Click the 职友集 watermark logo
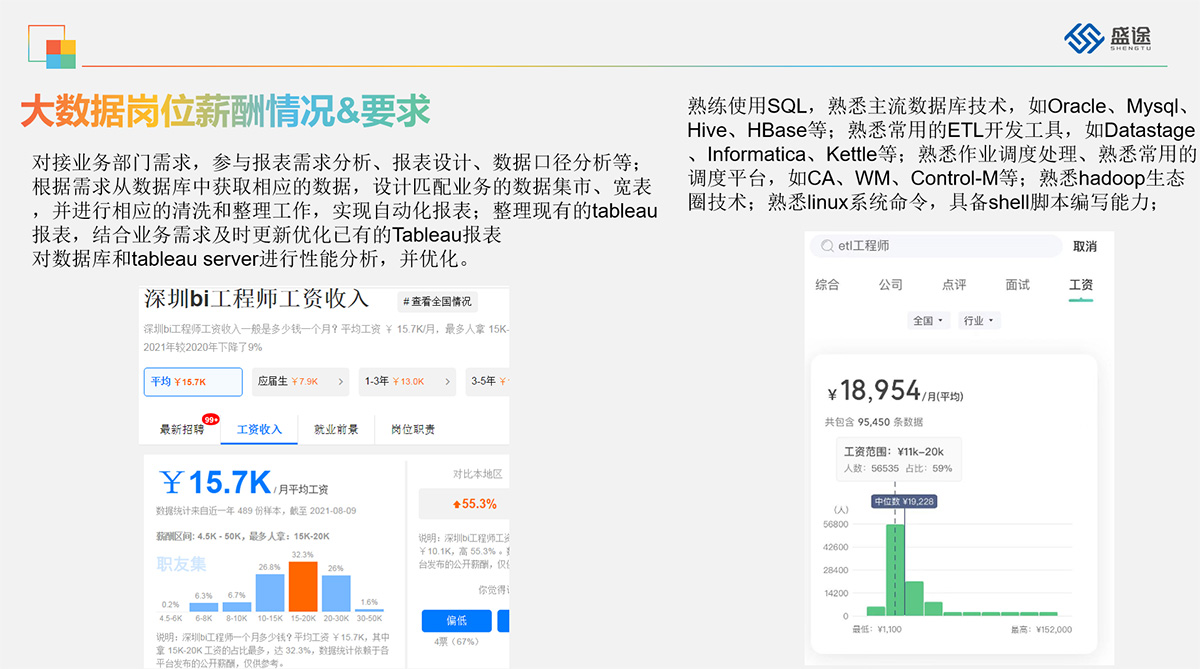The width and height of the screenshot is (1200, 669). tap(181, 564)
